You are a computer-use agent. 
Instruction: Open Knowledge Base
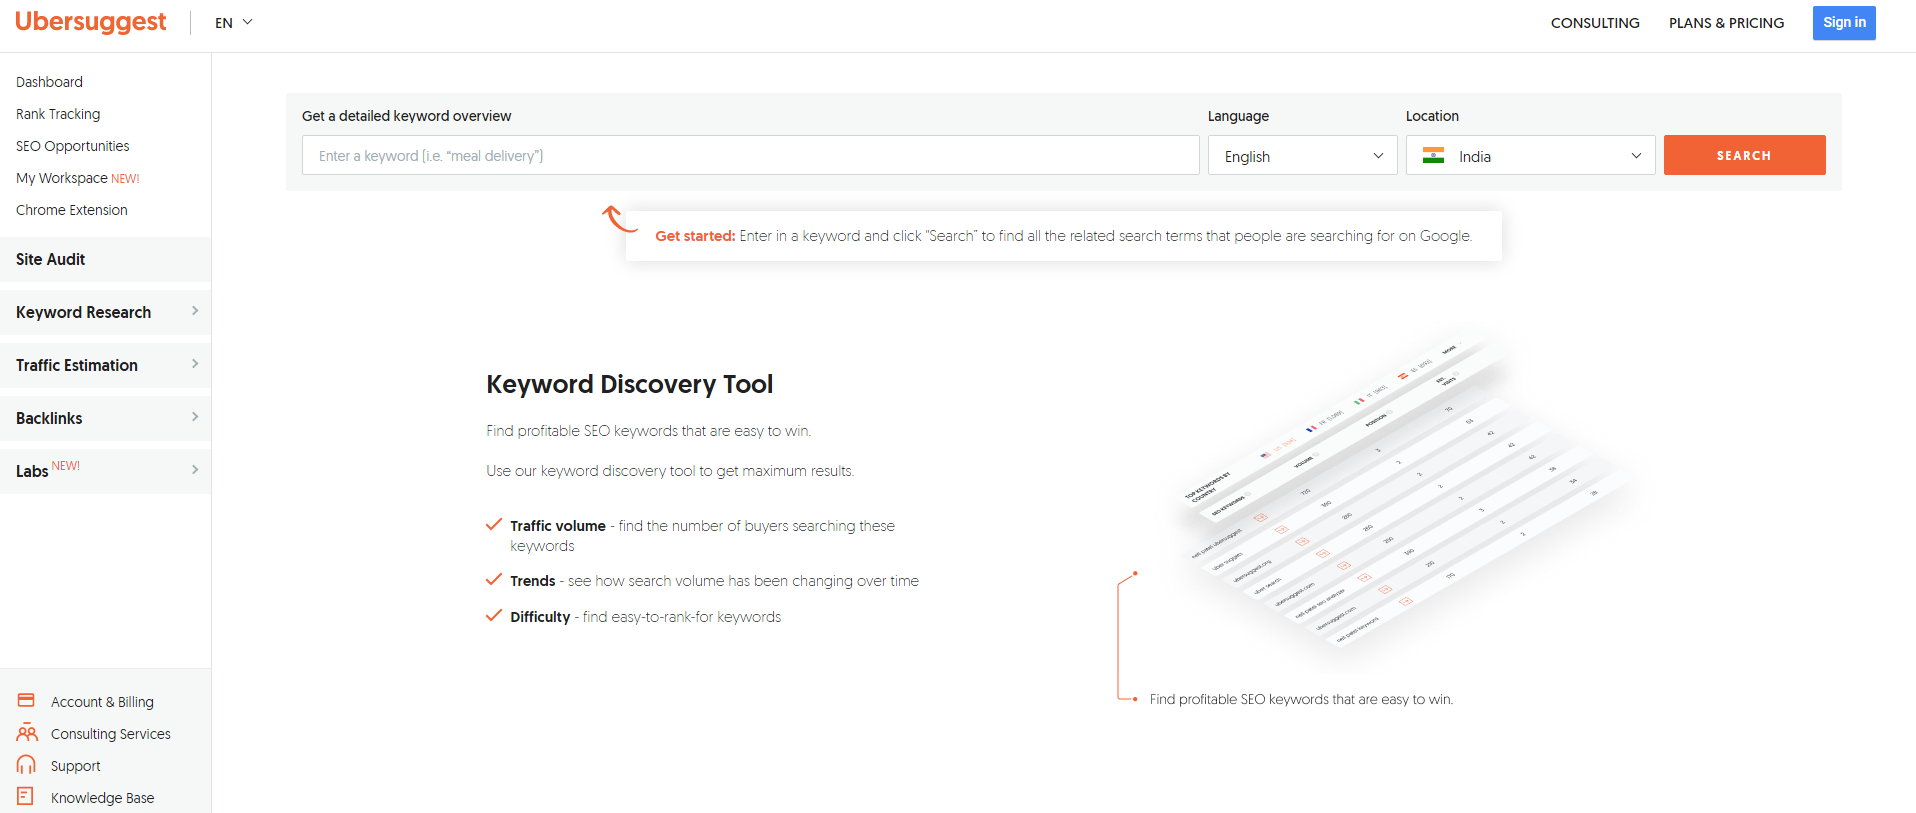(102, 798)
